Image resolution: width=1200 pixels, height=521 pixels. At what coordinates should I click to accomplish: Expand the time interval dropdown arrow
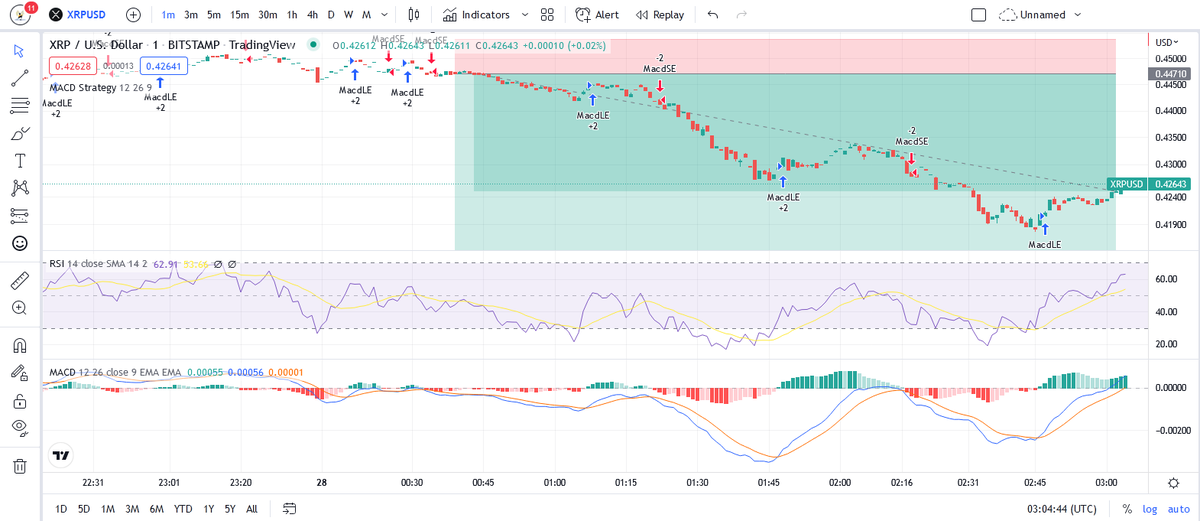(x=386, y=15)
